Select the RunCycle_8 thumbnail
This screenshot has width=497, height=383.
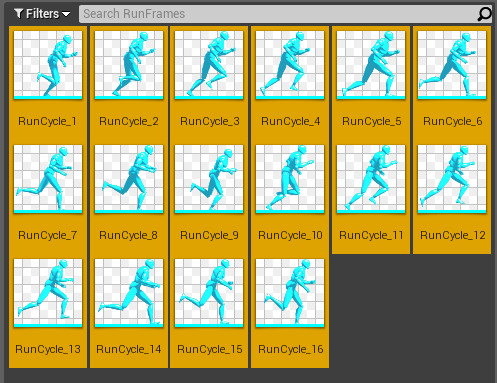click(129, 179)
